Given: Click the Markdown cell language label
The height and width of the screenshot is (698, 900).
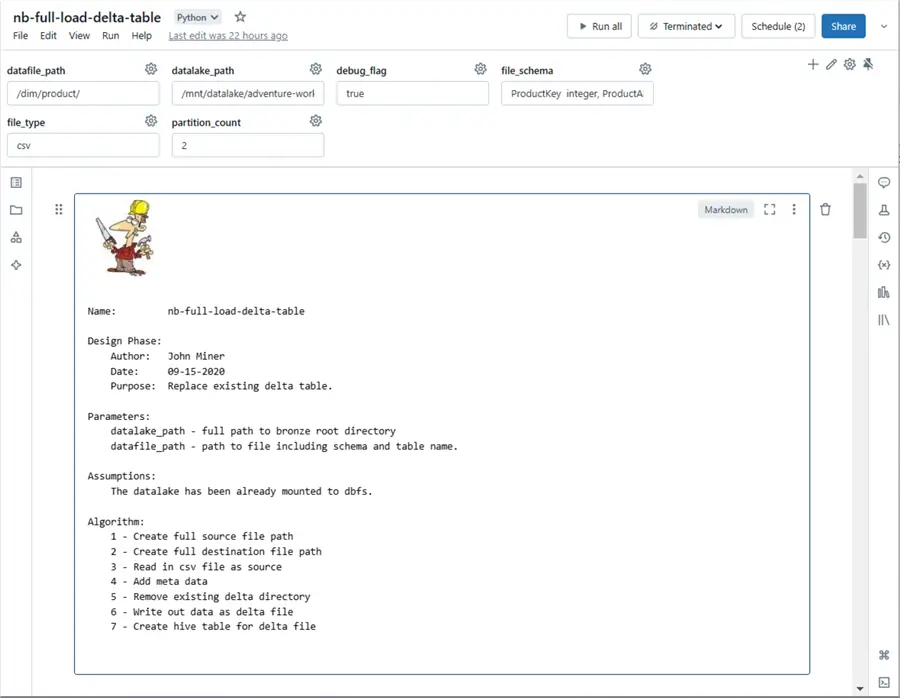Looking at the screenshot, I should 726,210.
